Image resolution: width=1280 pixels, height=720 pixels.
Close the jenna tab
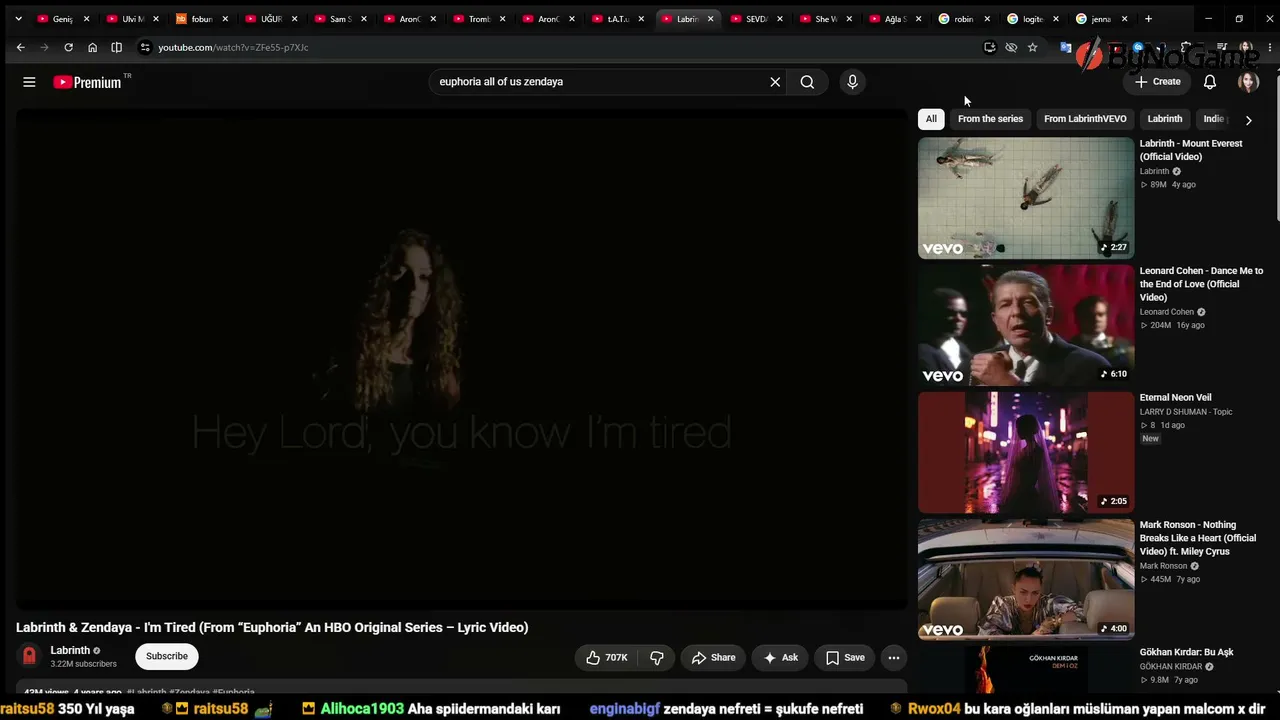(x=1125, y=19)
